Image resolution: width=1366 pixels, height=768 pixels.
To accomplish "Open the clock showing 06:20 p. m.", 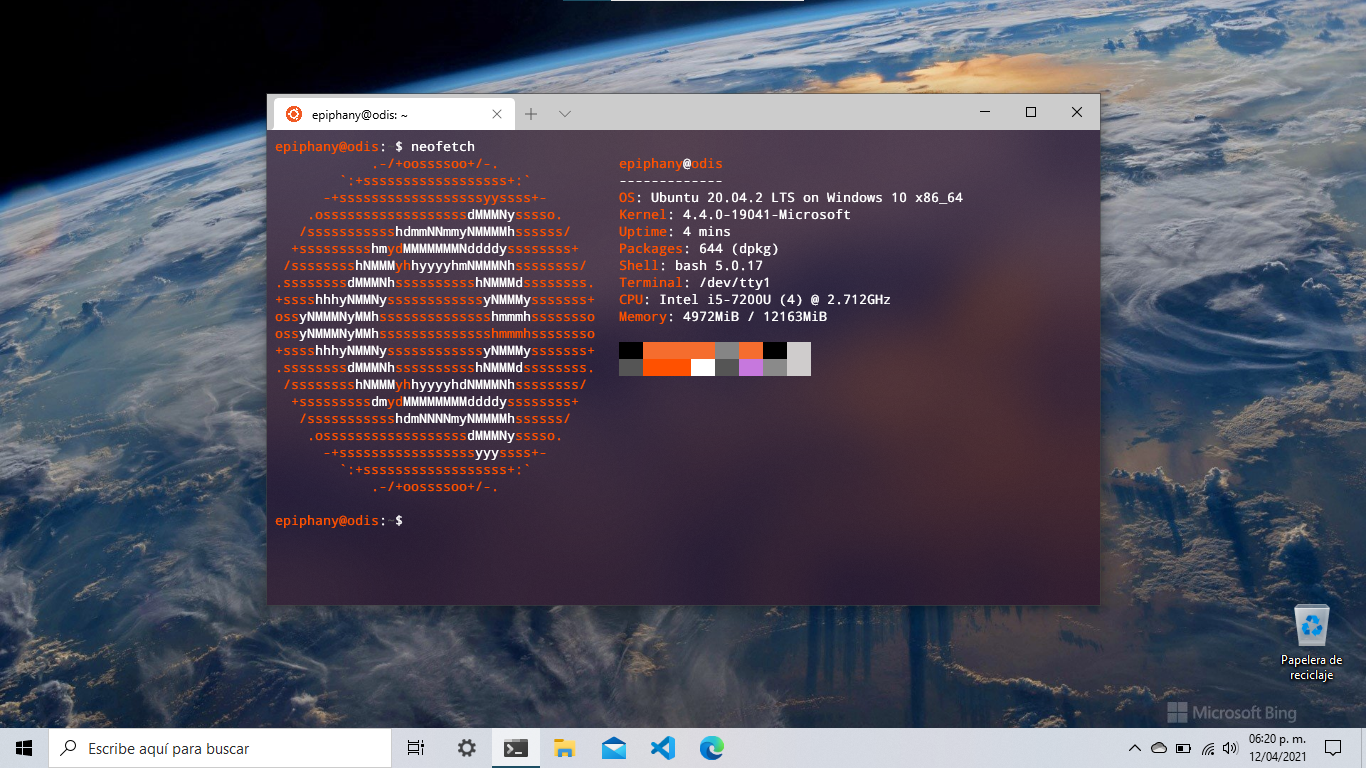I will 1275,747.
